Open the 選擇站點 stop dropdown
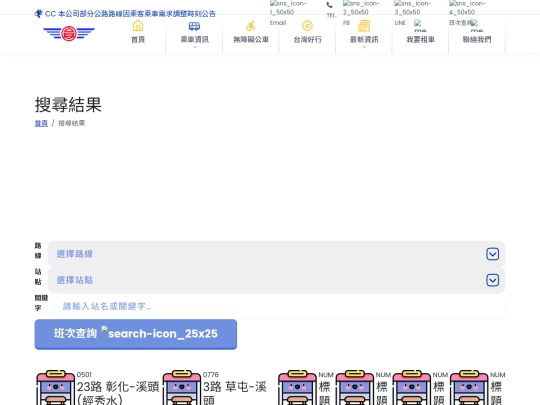Viewport: 540px width, 405px height. coord(276,280)
